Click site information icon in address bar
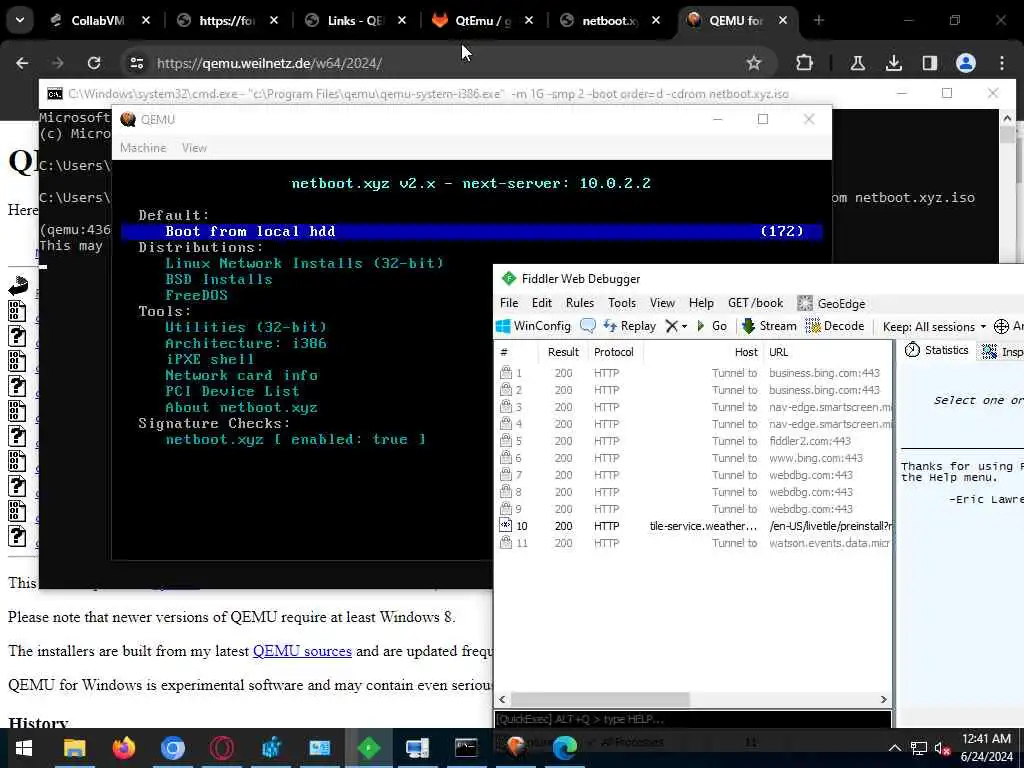 click(136, 63)
